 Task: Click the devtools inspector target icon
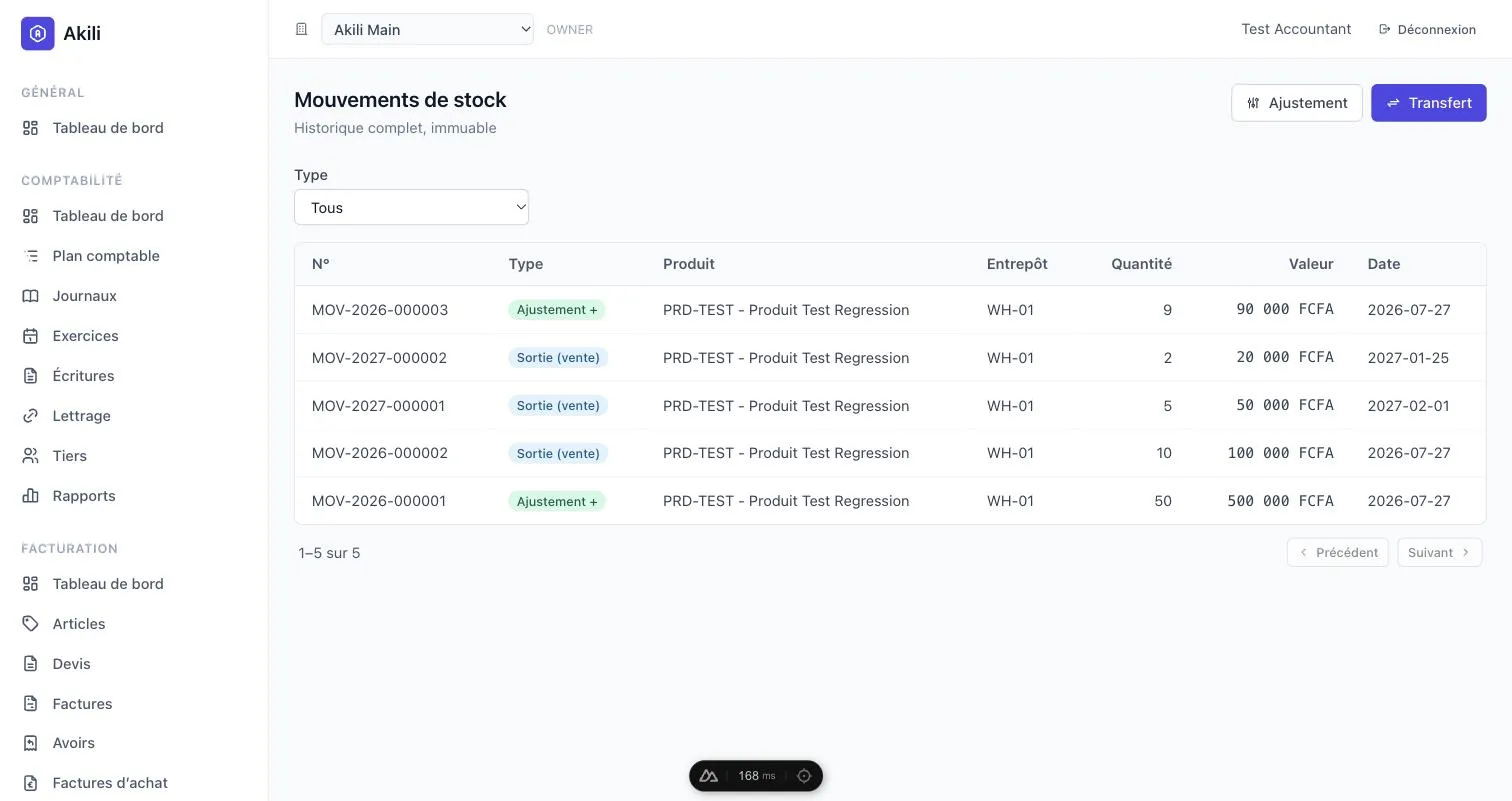(x=804, y=776)
